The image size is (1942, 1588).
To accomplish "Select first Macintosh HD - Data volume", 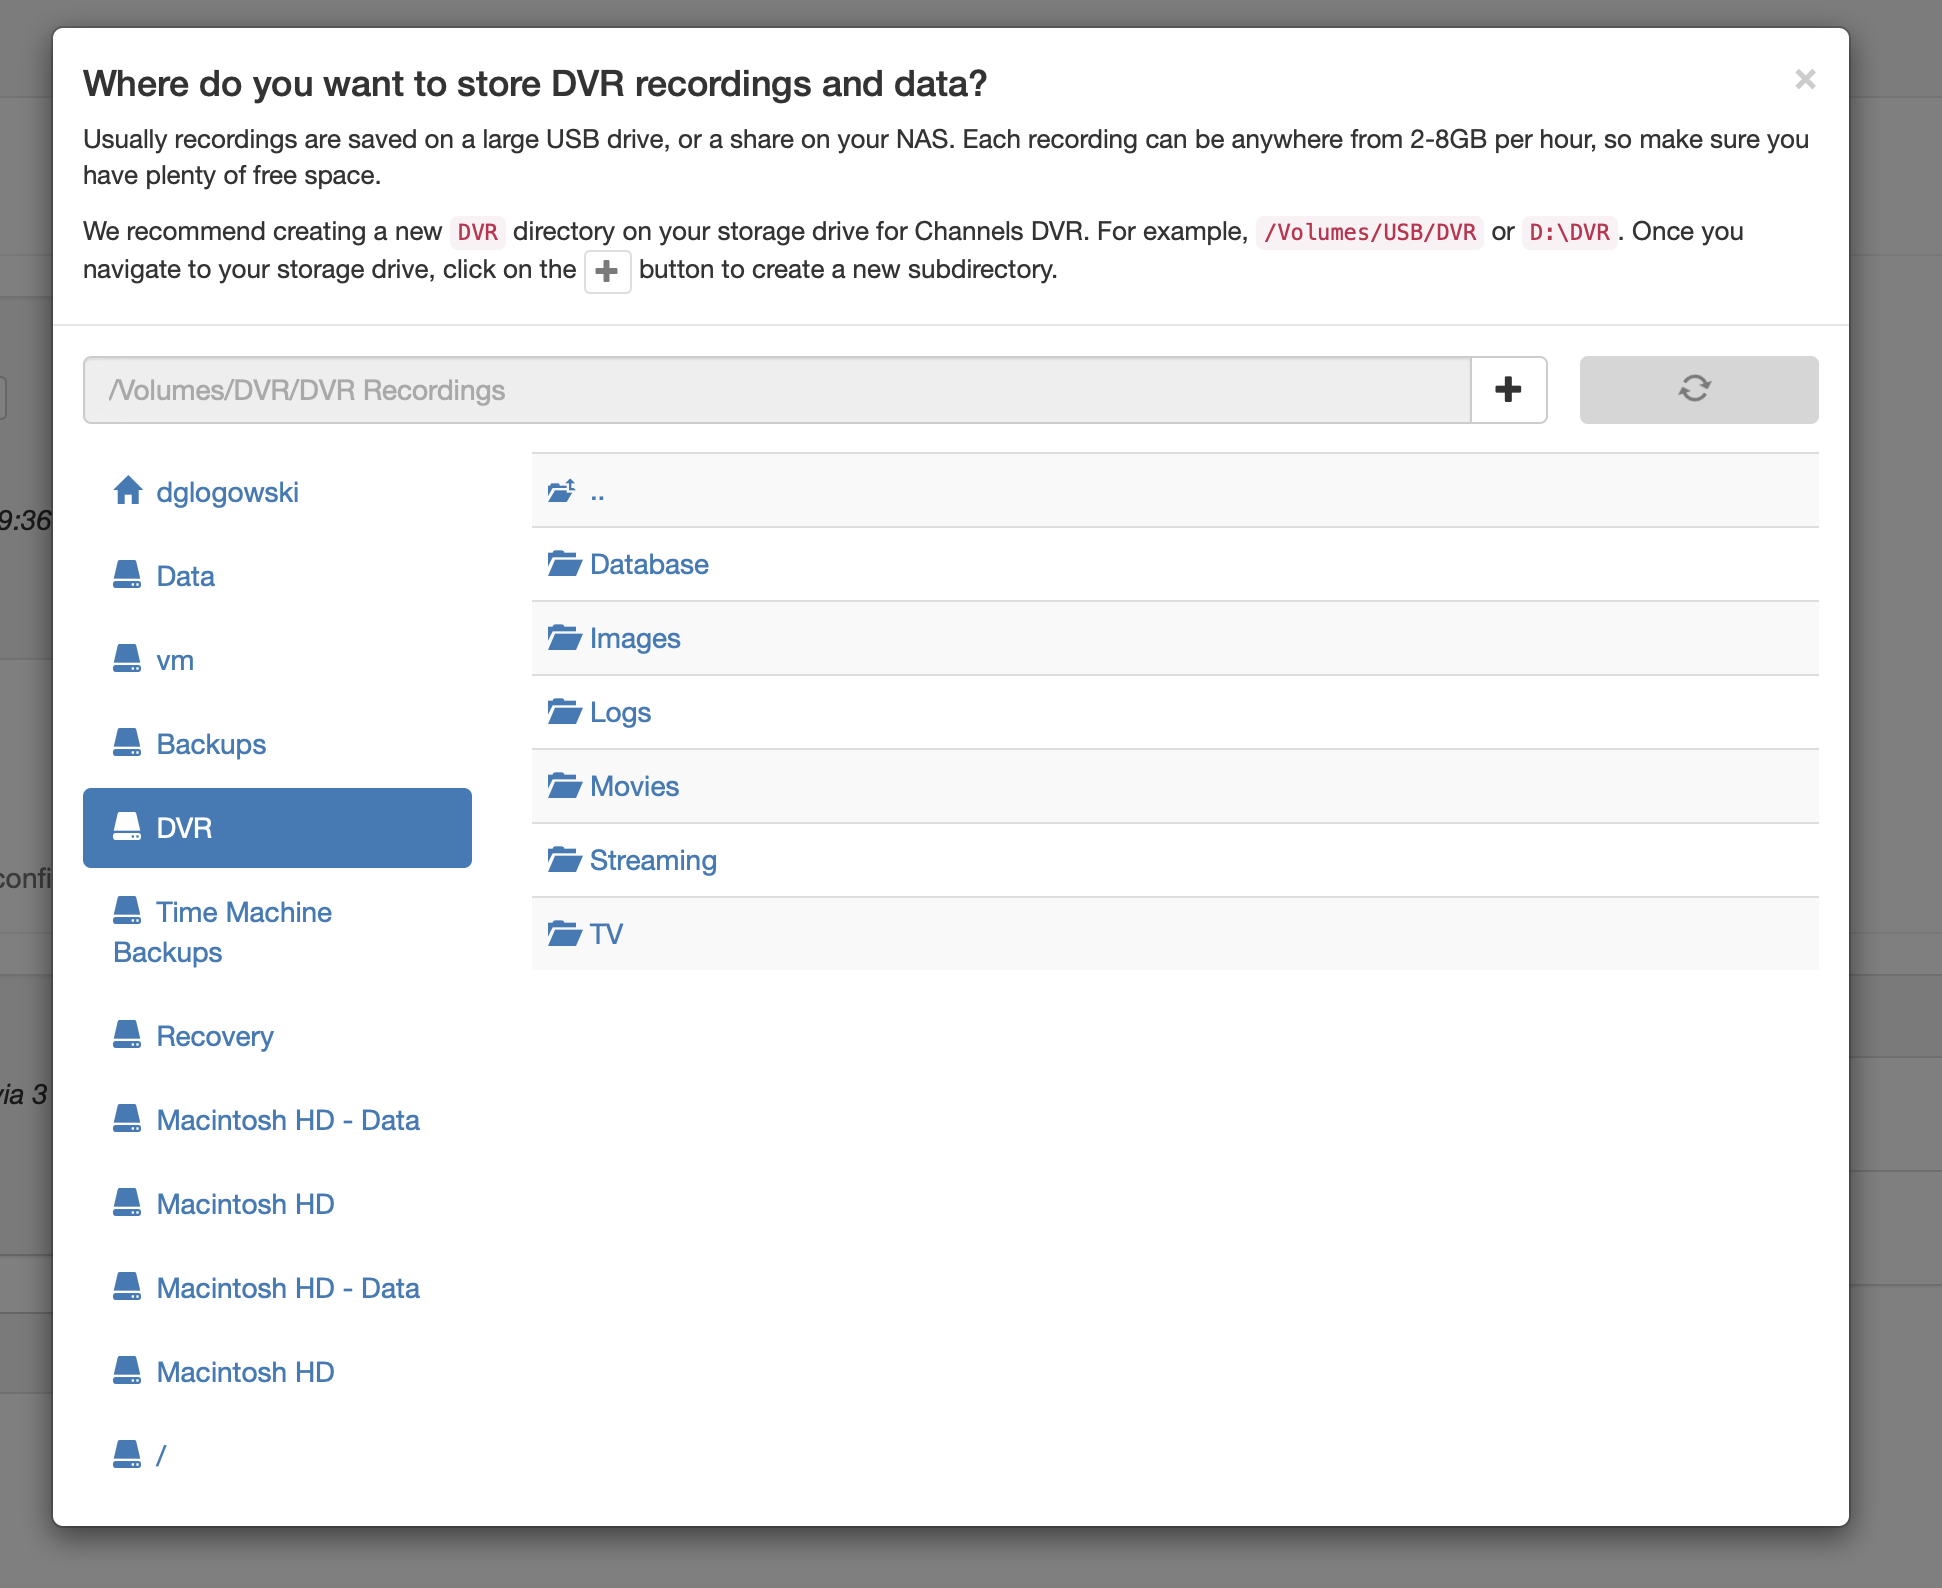I will [x=287, y=1120].
